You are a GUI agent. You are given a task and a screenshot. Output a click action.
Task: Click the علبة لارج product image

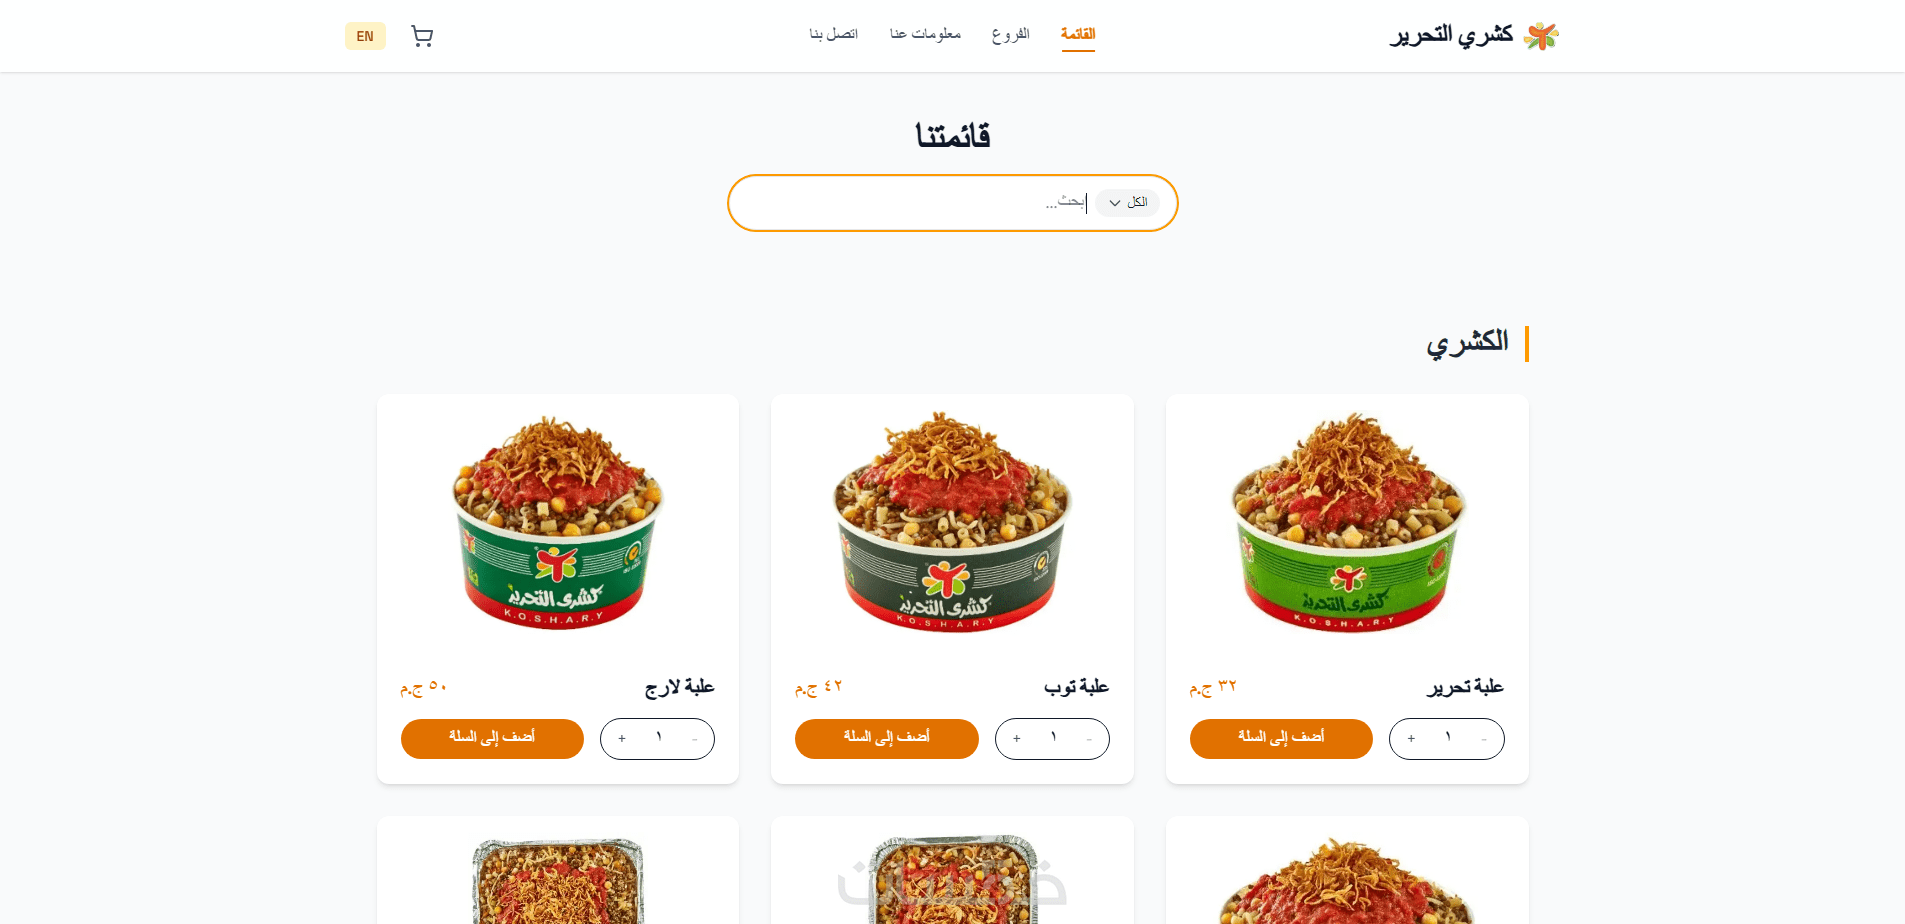[x=558, y=522]
